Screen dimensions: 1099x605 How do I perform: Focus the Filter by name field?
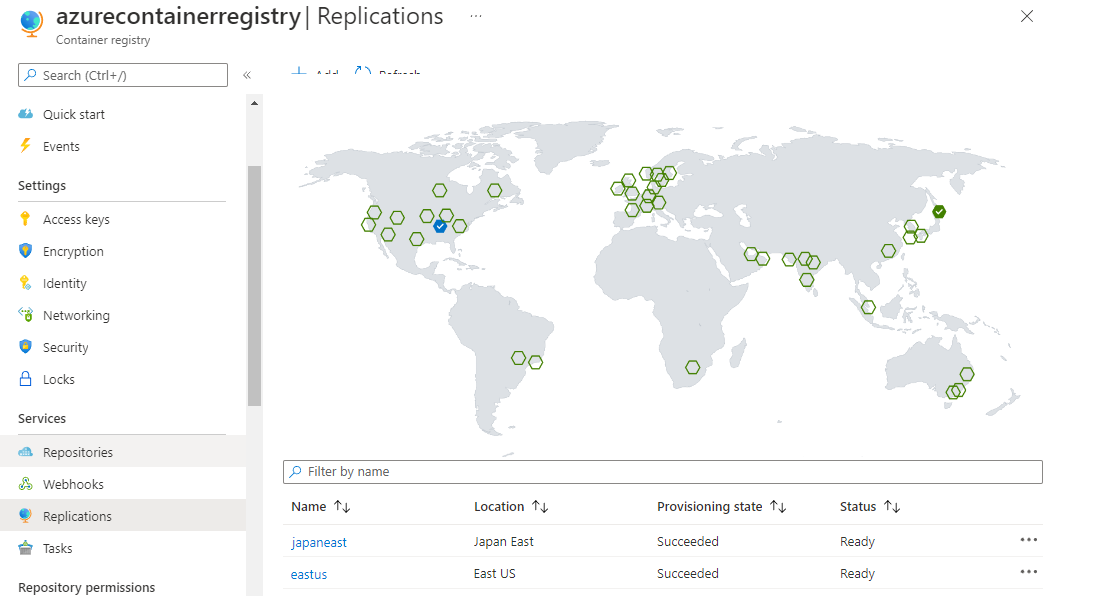[662, 472]
